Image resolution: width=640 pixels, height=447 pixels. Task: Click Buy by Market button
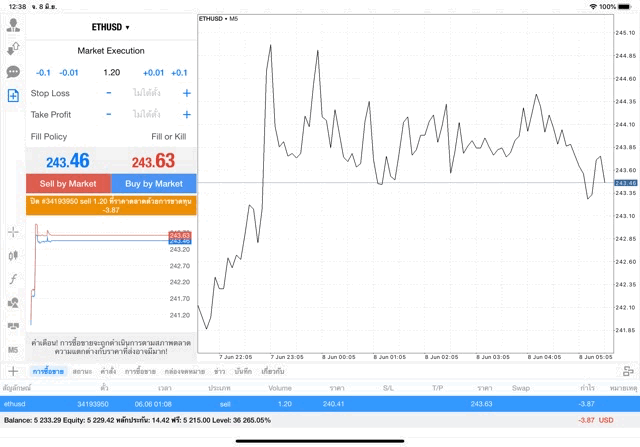[x=154, y=183]
